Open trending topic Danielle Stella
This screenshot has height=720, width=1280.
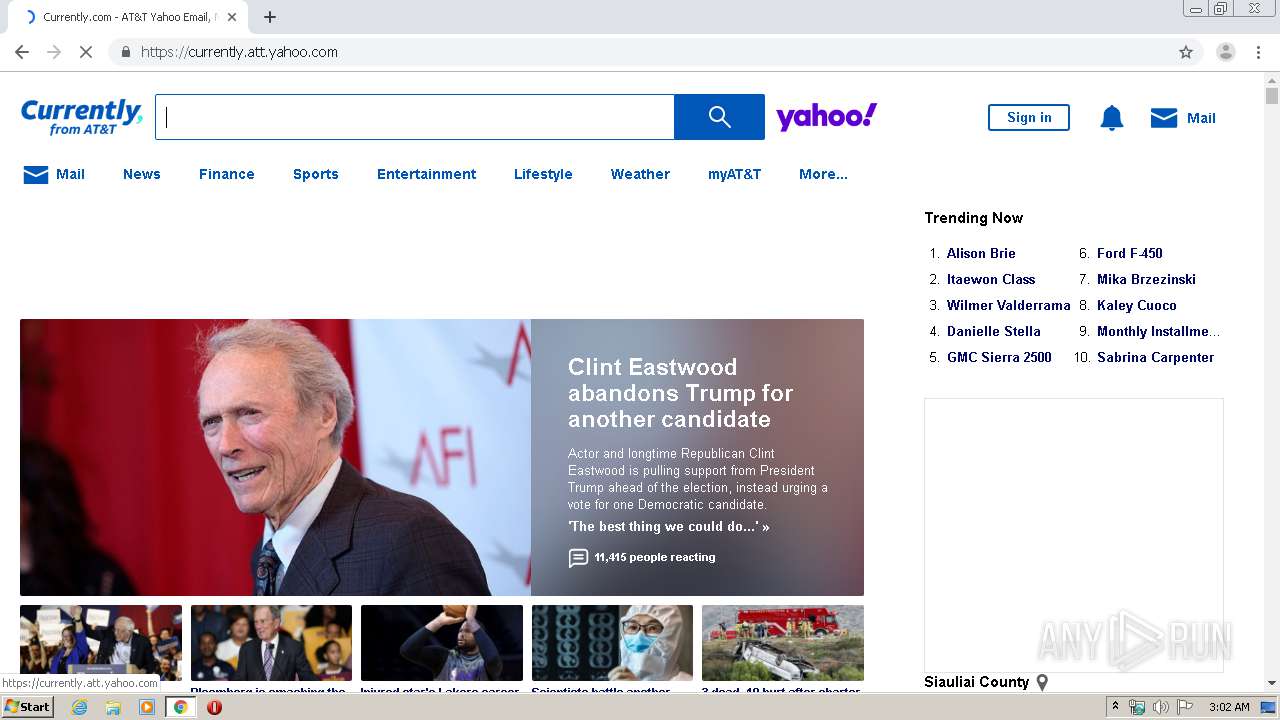point(994,331)
